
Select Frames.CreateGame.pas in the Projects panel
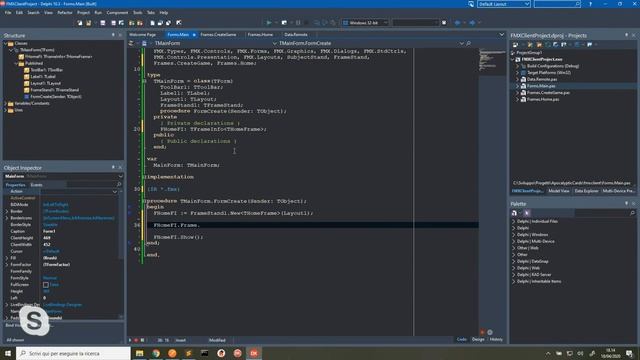[x=548, y=93]
